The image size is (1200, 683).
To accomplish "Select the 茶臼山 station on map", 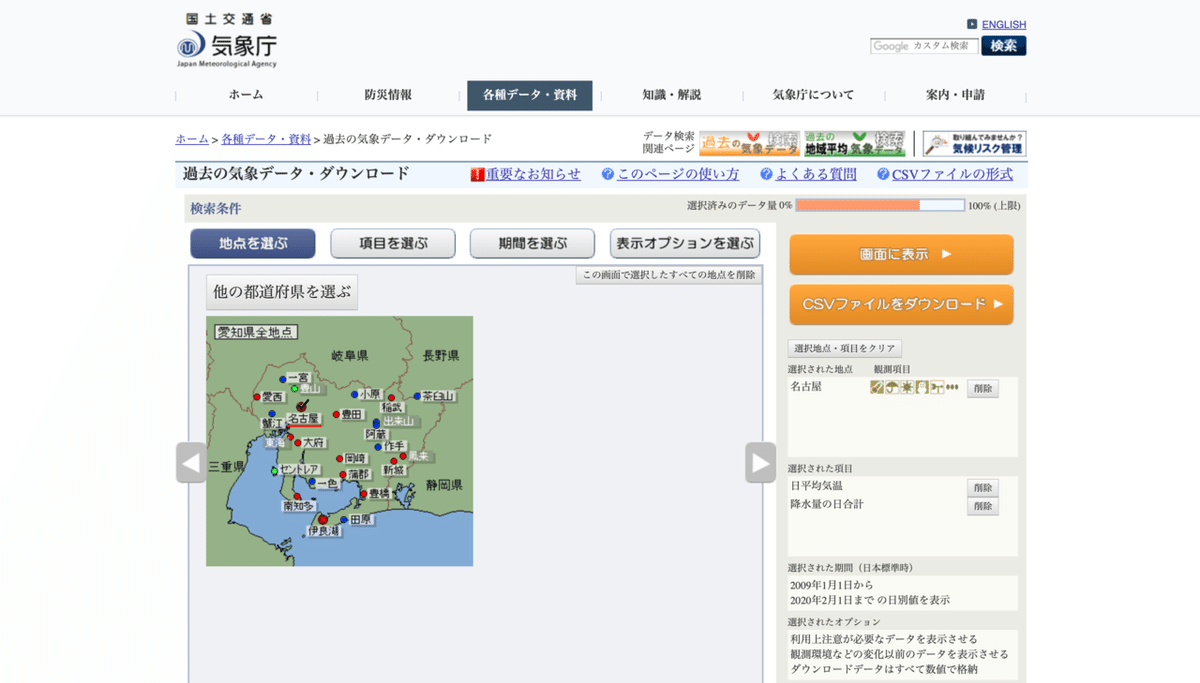I will click(417, 396).
